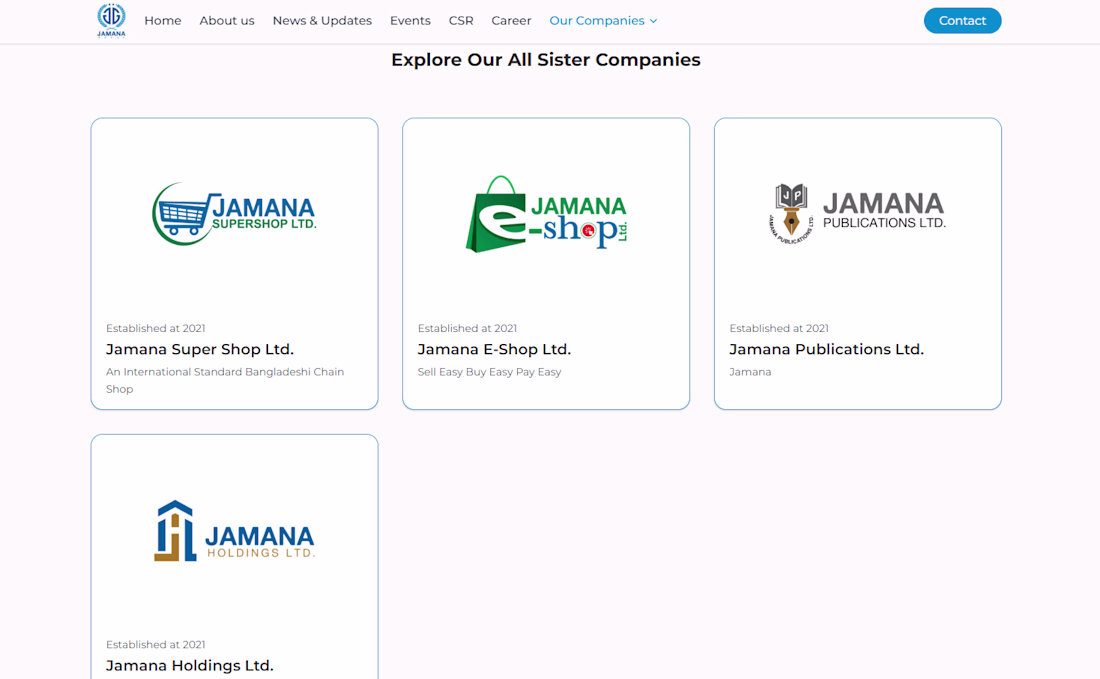Click 'Explore Our All Sister Companies' heading
1100x679 pixels.
click(x=546, y=60)
